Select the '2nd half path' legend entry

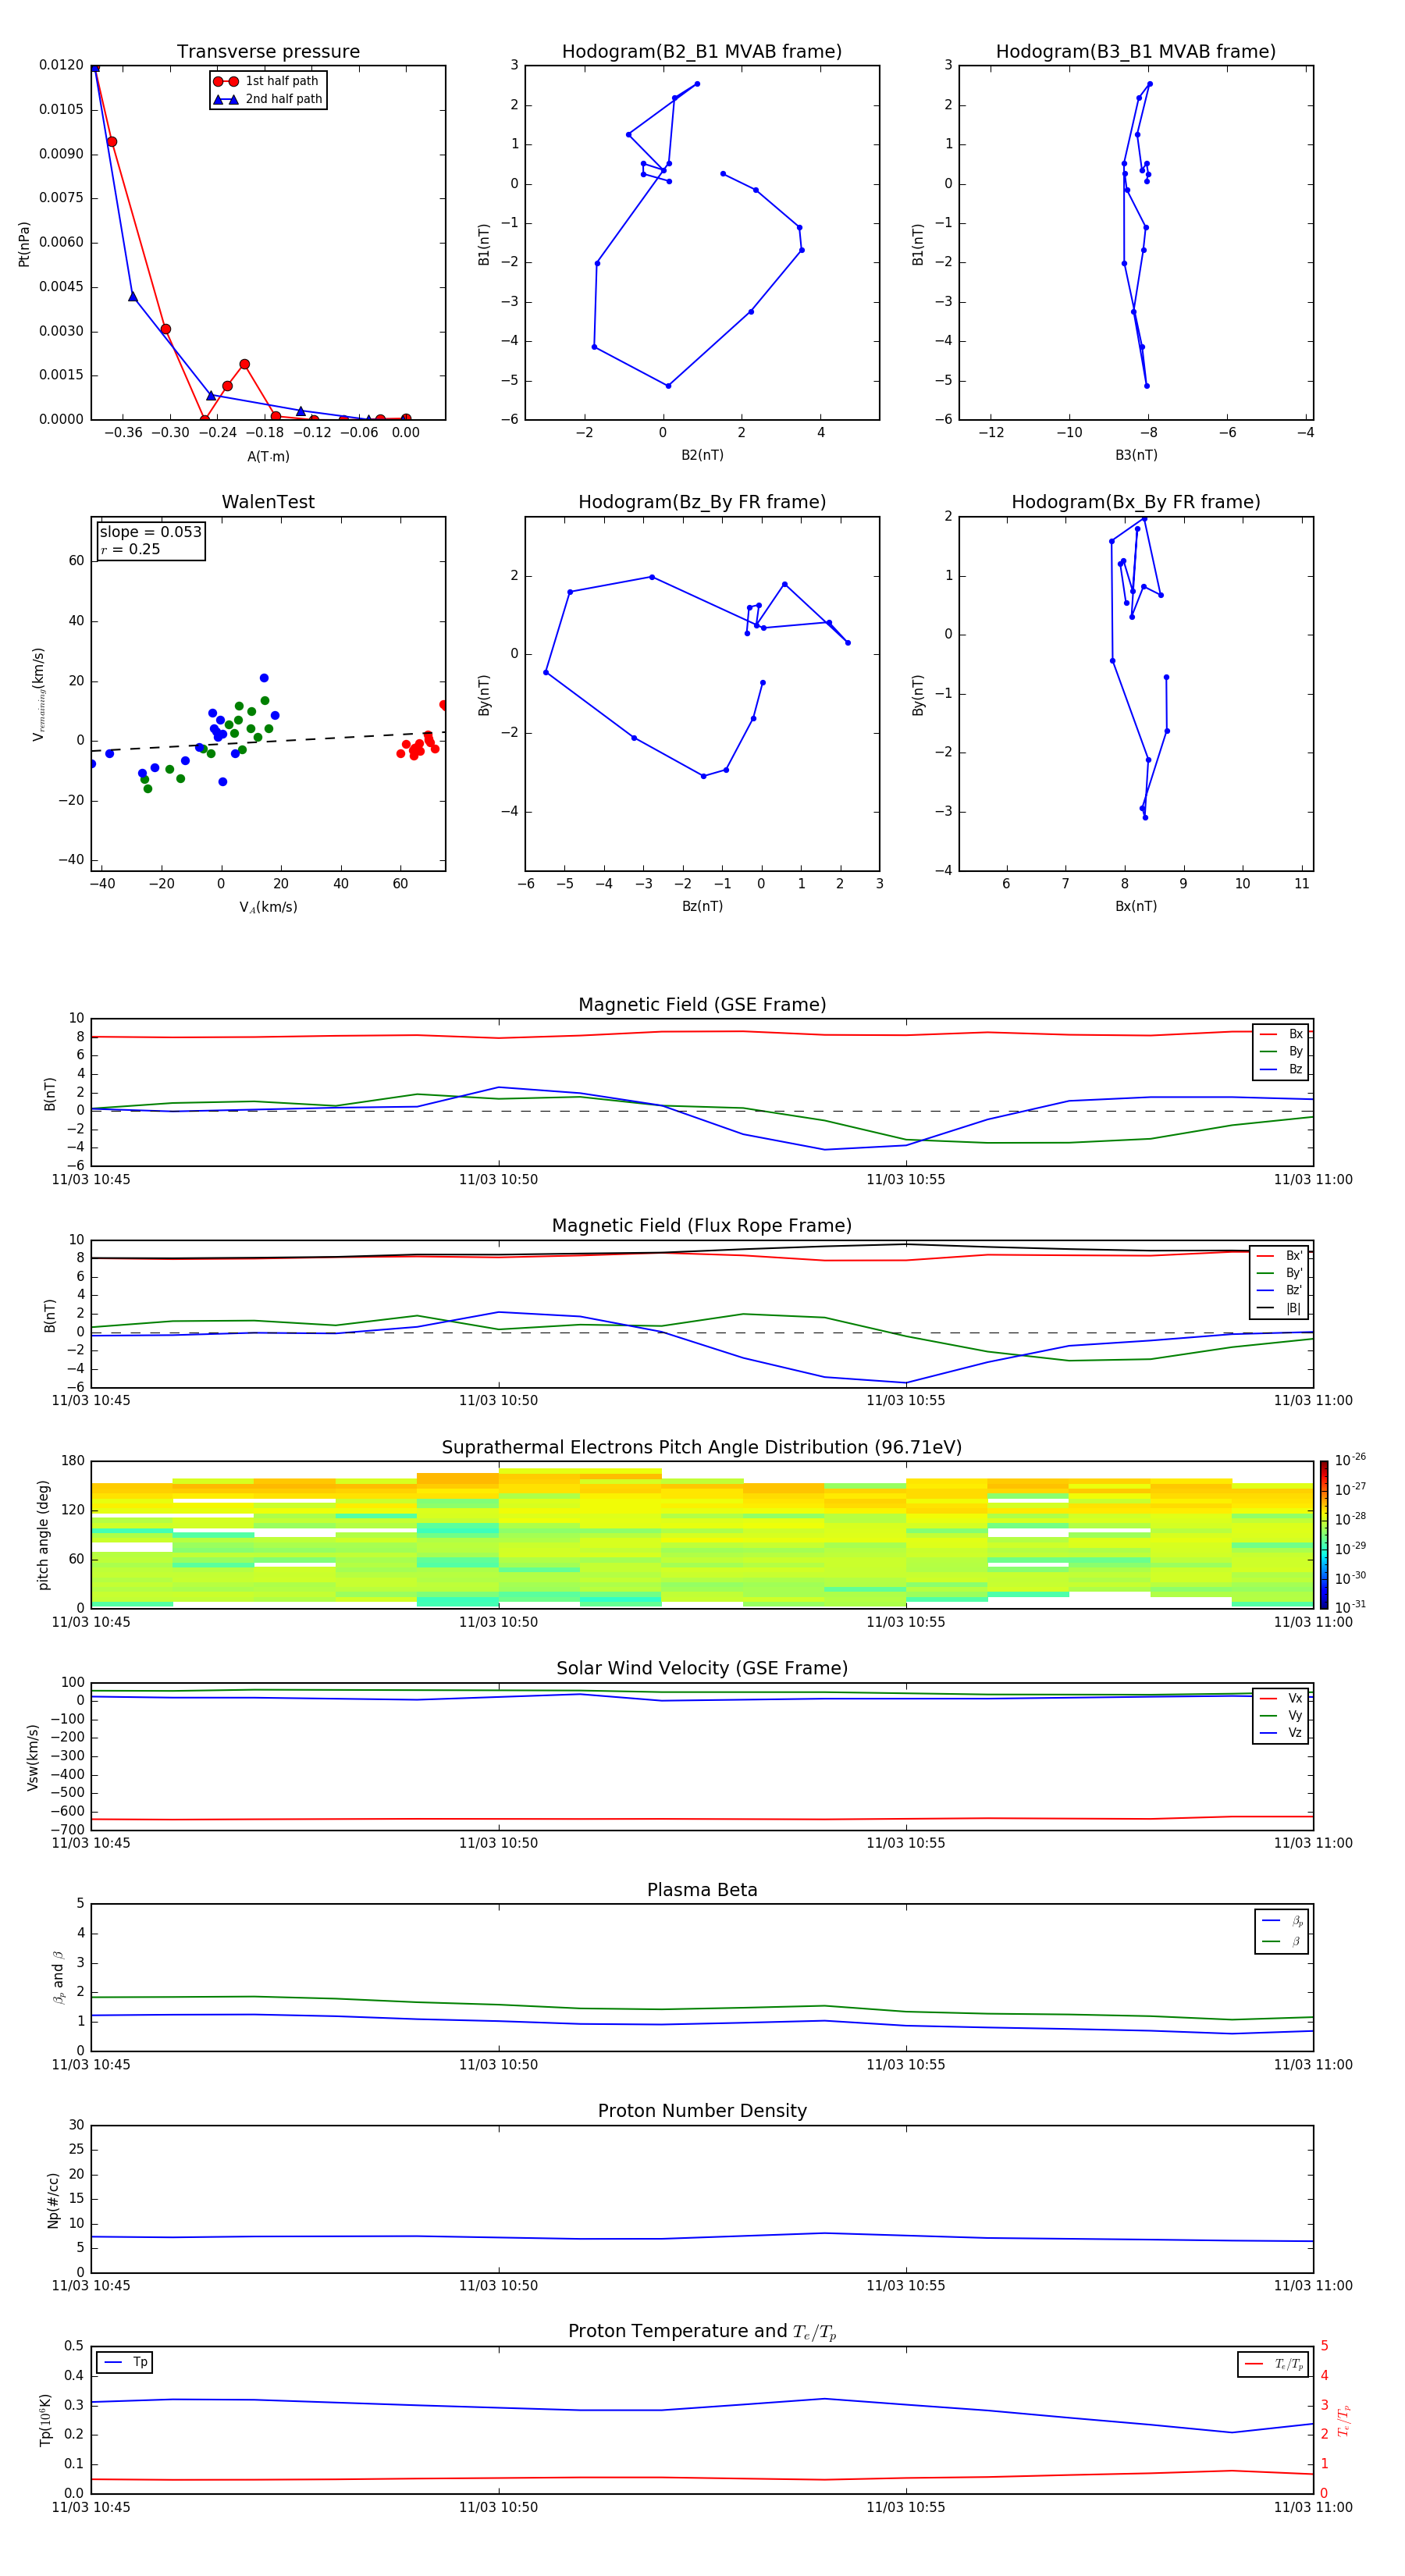coord(268,99)
